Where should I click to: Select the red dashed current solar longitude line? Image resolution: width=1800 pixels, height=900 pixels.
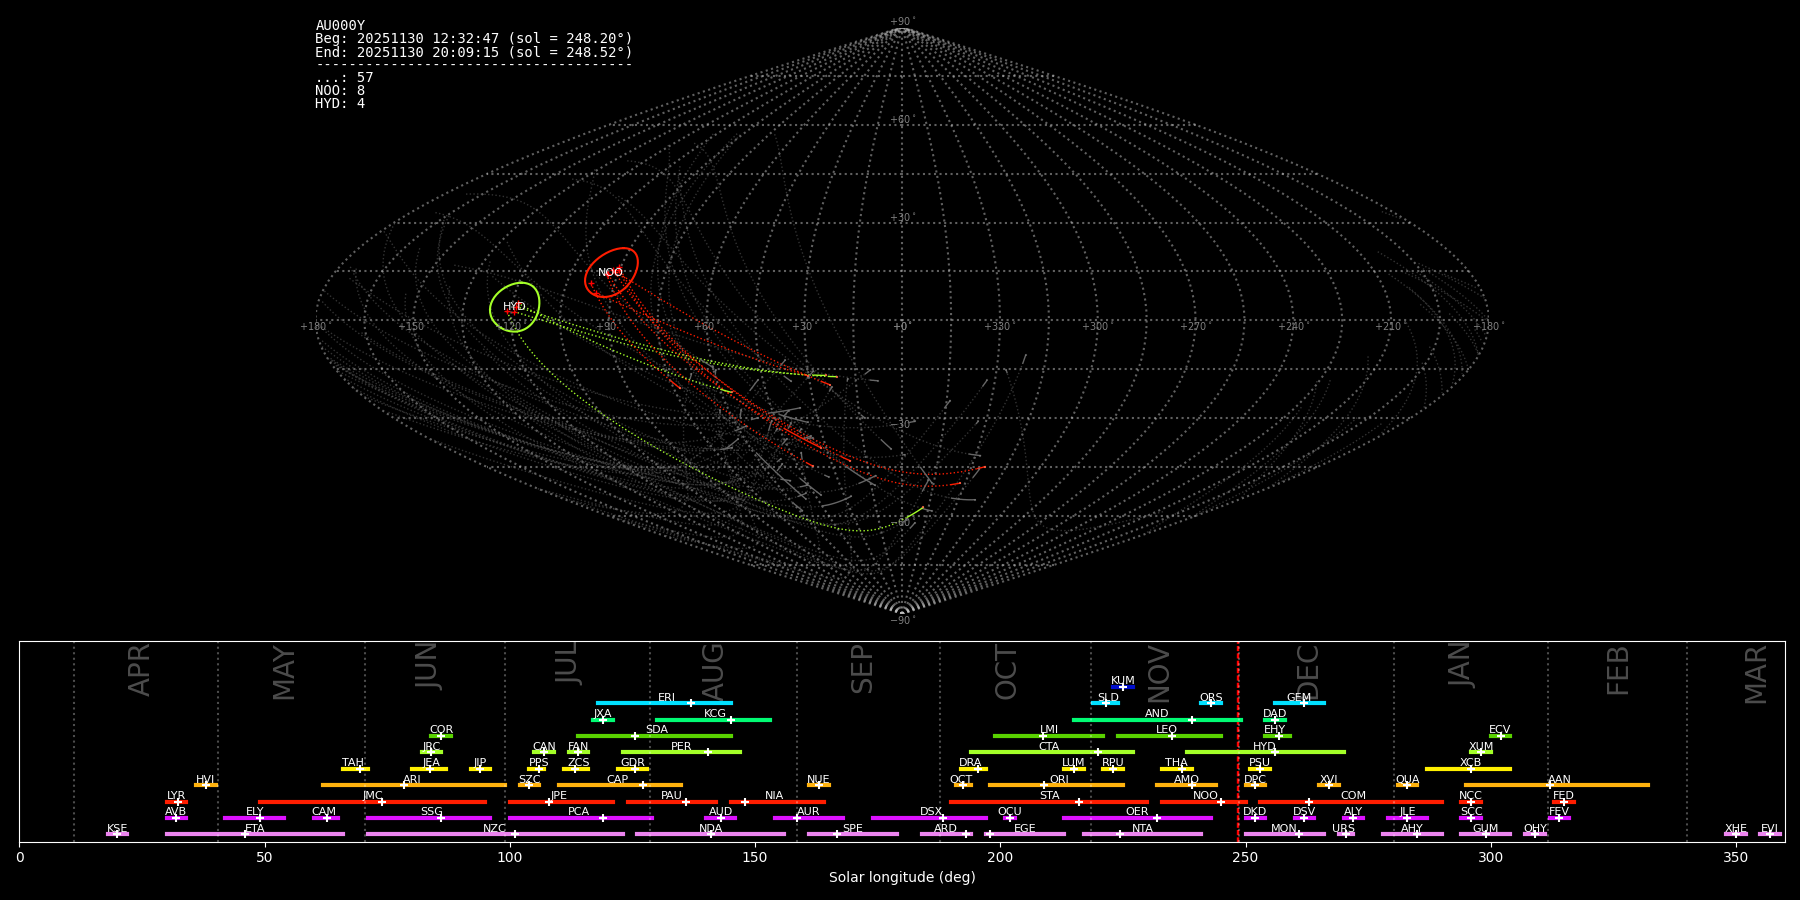[x=1238, y=740]
